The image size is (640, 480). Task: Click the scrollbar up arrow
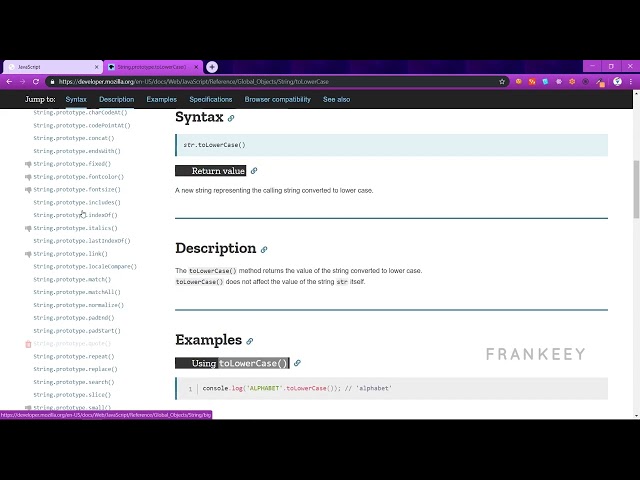pyautogui.click(x=636, y=93)
